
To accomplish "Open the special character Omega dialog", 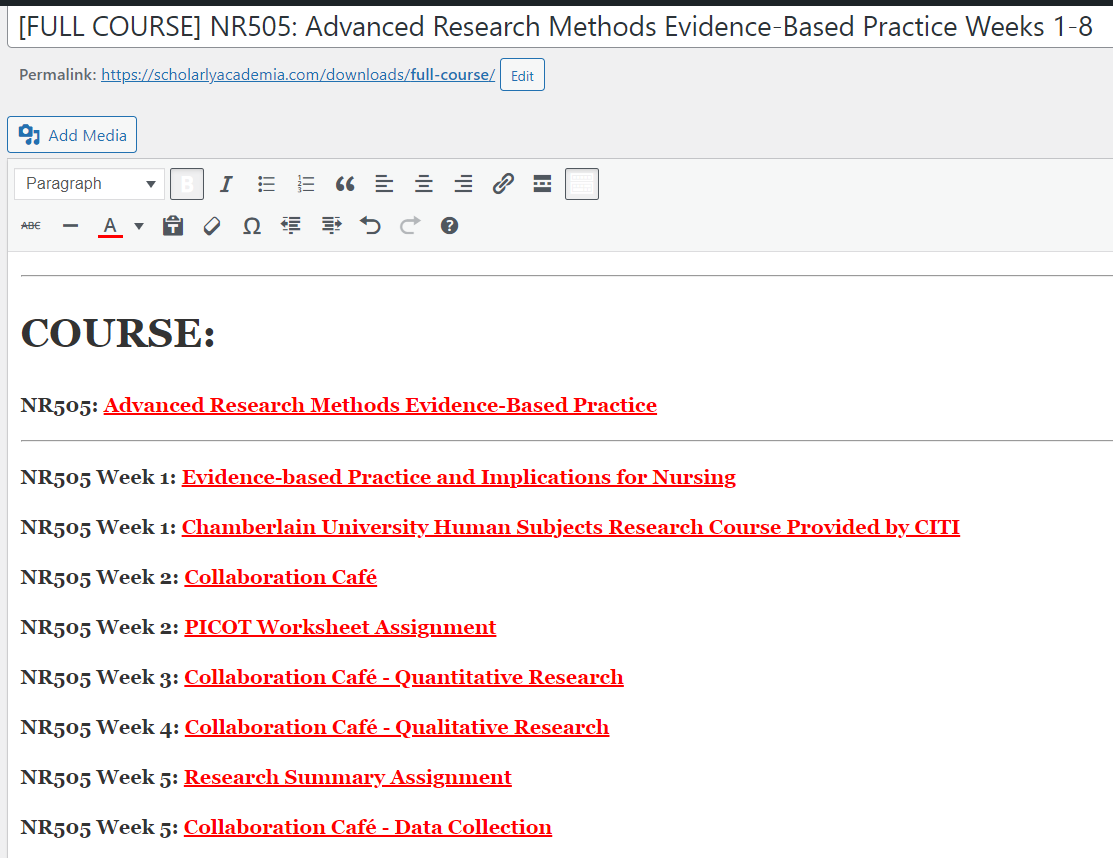I will 252,226.
